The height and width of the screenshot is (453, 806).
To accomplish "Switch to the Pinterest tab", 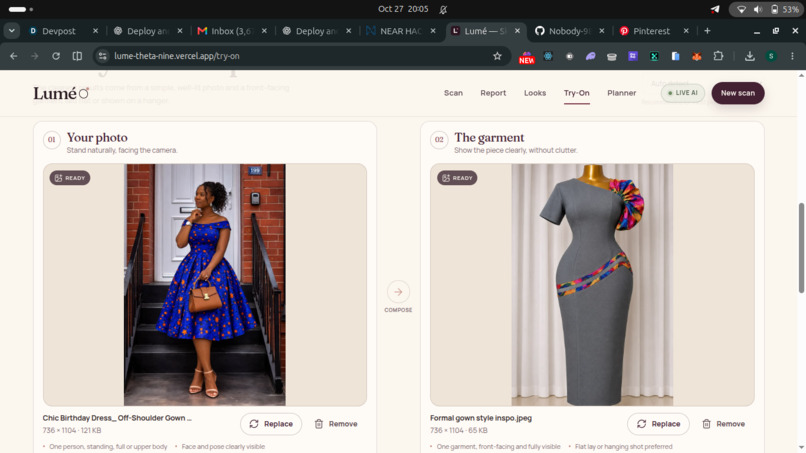I will [x=651, y=31].
